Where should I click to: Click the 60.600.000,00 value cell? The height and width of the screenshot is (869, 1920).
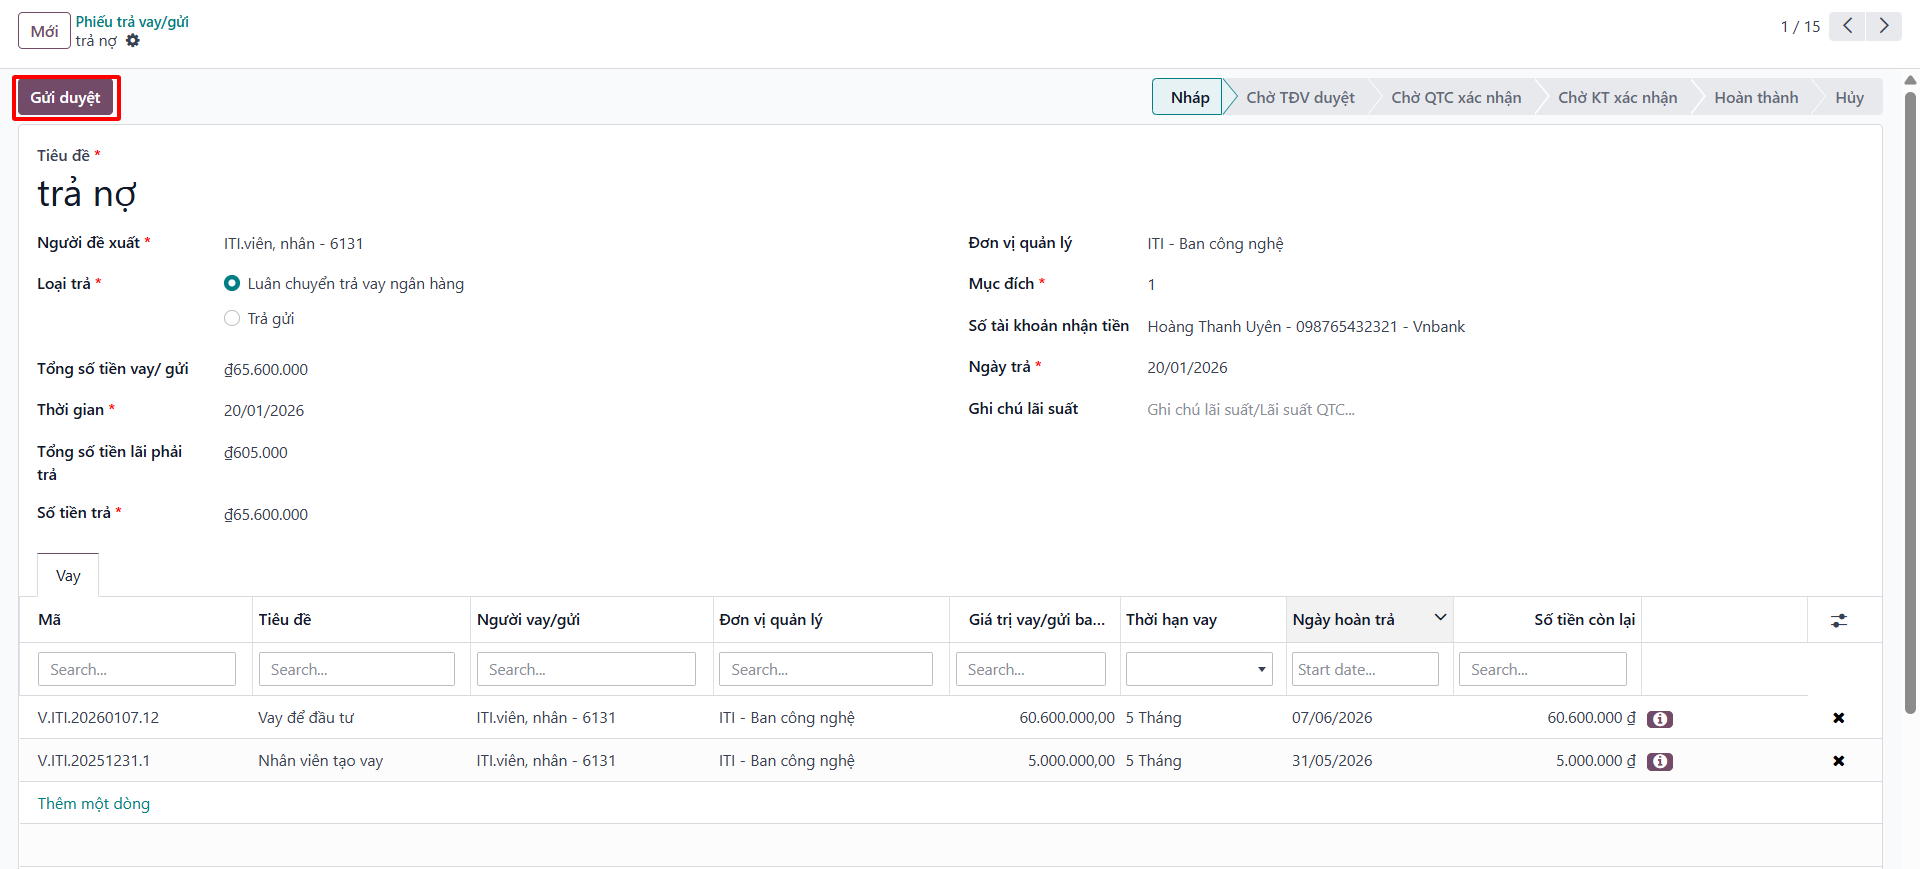(1067, 718)
